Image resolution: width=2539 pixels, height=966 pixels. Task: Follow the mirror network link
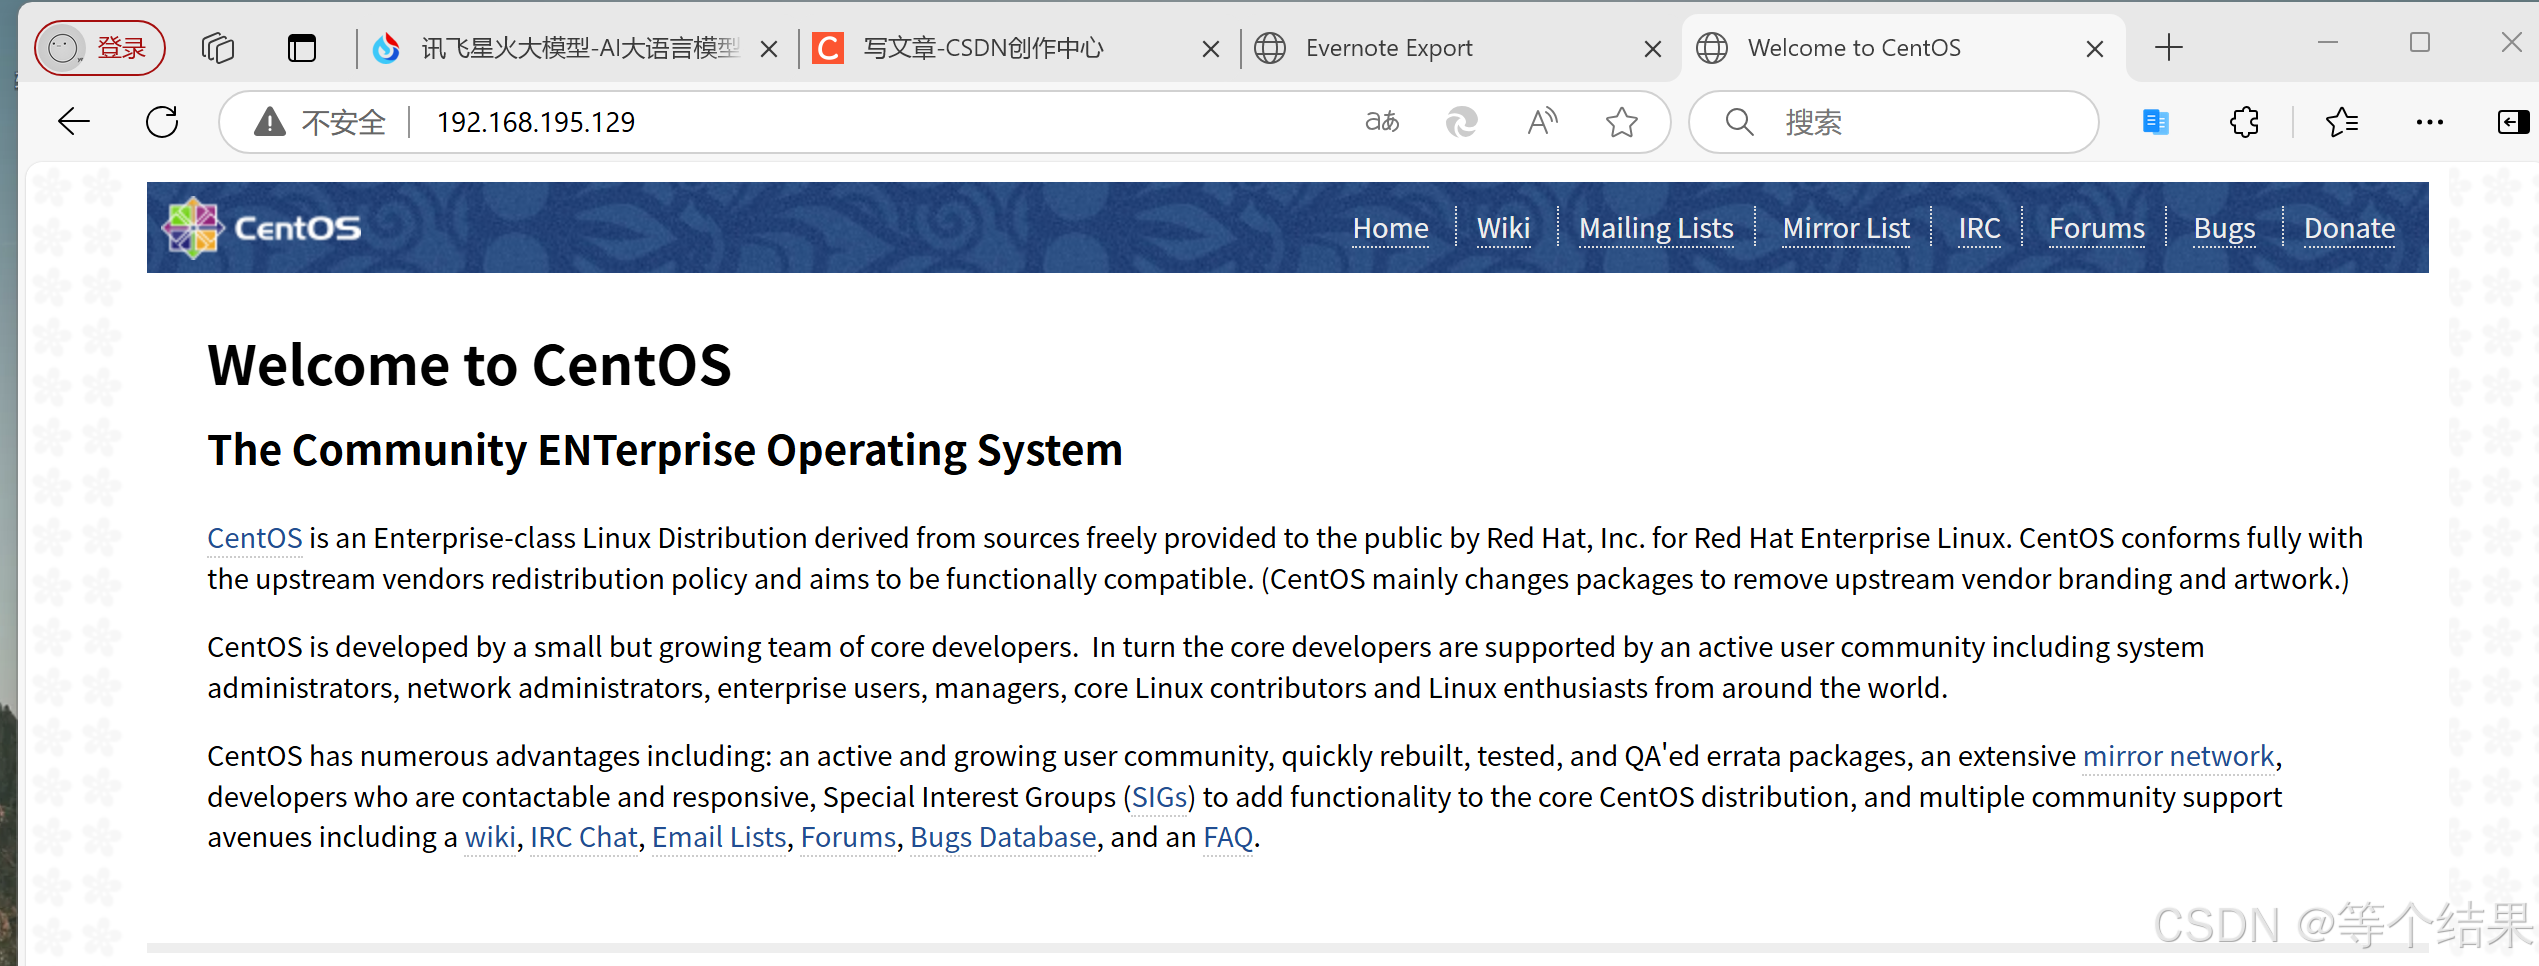point(2178,756)
